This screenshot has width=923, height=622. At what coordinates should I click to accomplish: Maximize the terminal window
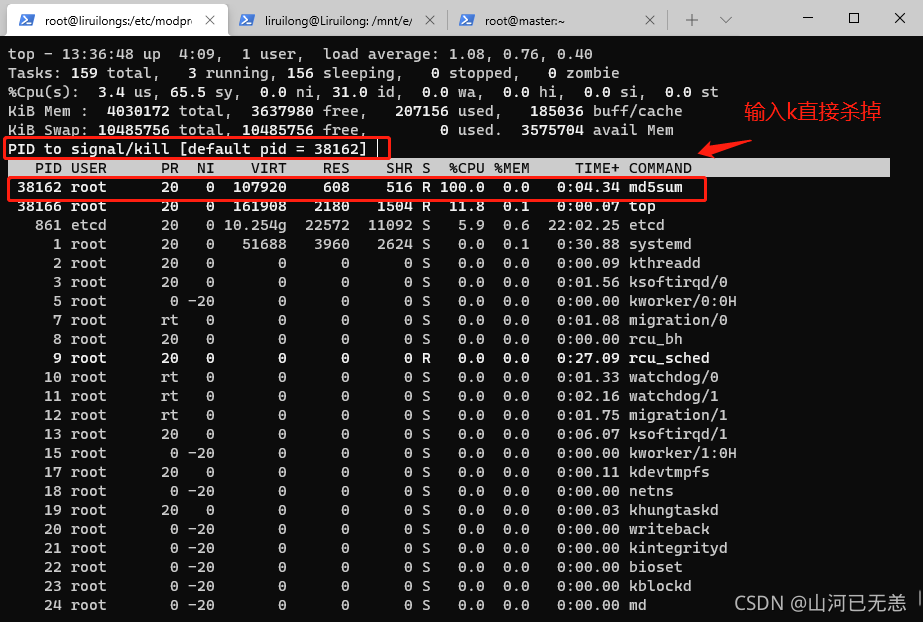point(854,18)
